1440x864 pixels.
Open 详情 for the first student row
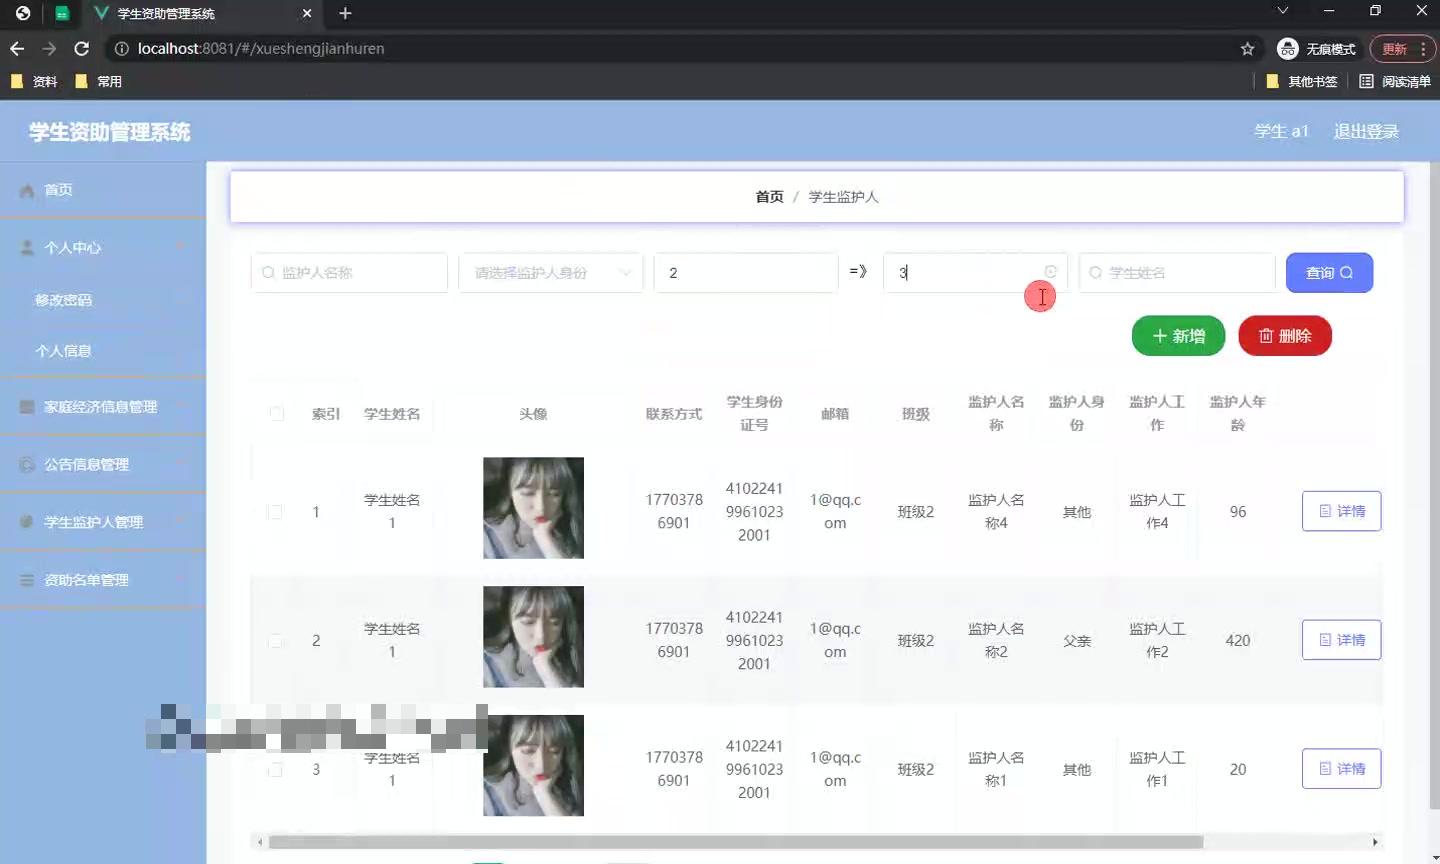[1341, 511]
